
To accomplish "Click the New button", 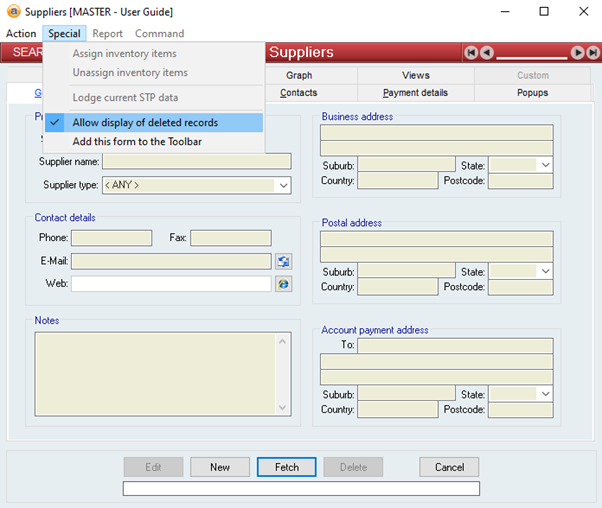I will pos(220,467).
